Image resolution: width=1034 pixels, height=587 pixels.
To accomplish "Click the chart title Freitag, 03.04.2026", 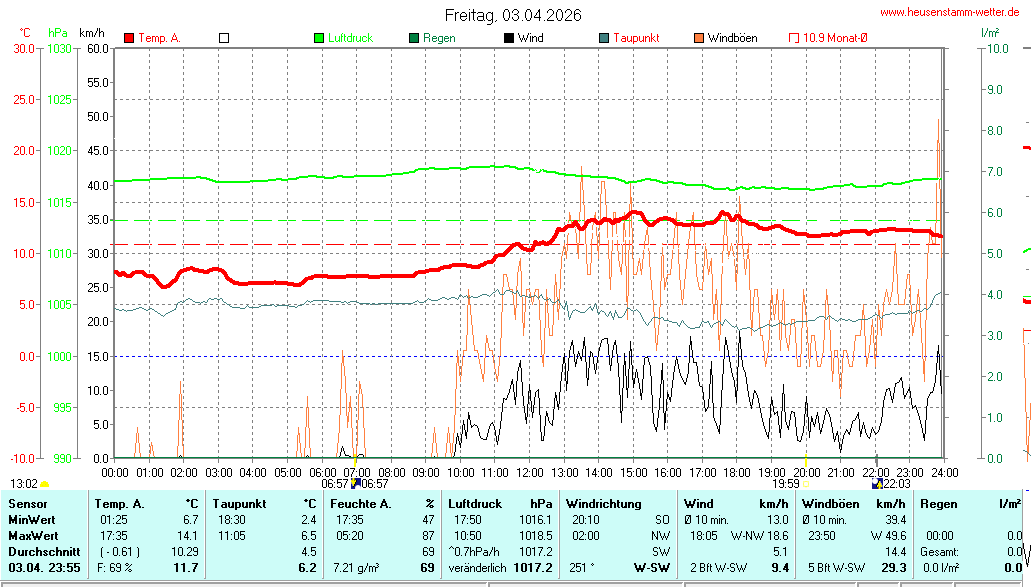I will point(513,15).
